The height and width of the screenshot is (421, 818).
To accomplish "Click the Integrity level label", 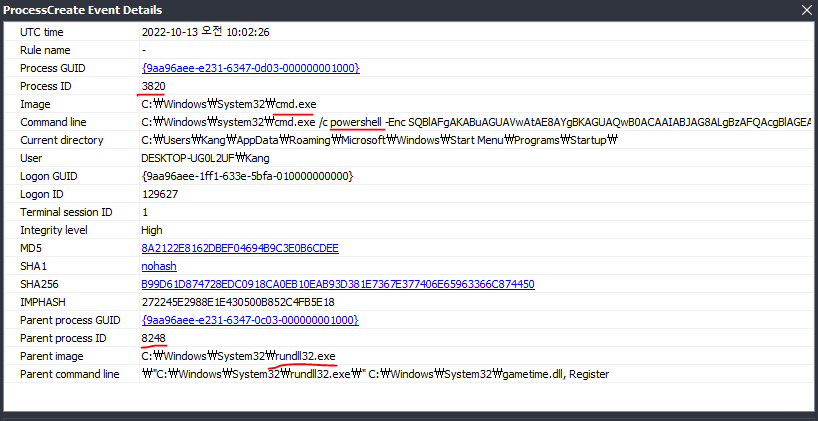I will (x=54, y=230).
